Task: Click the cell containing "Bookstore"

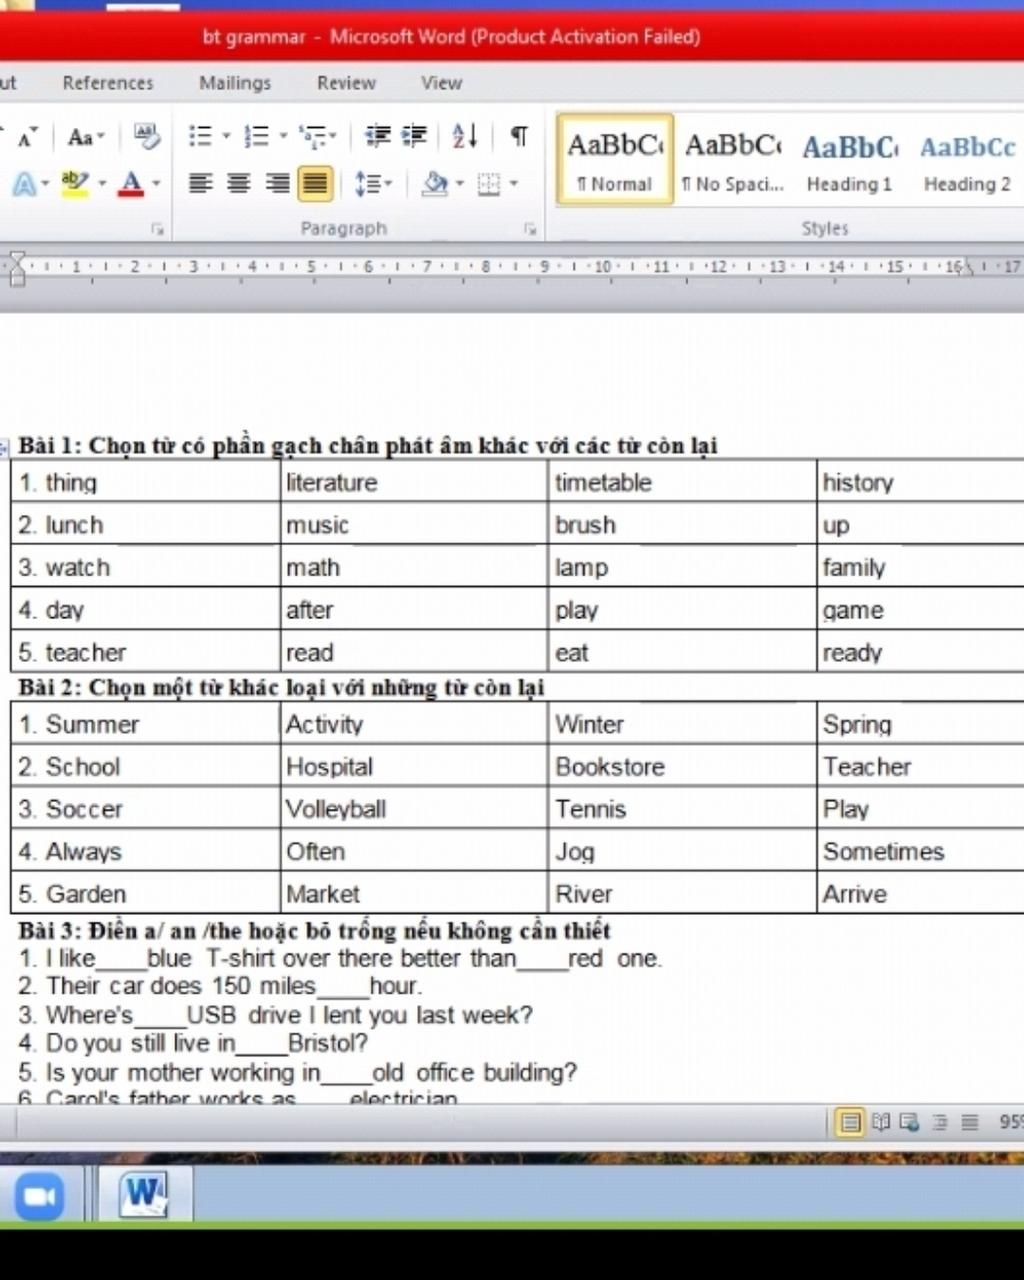Action: (x=682, y=766)
